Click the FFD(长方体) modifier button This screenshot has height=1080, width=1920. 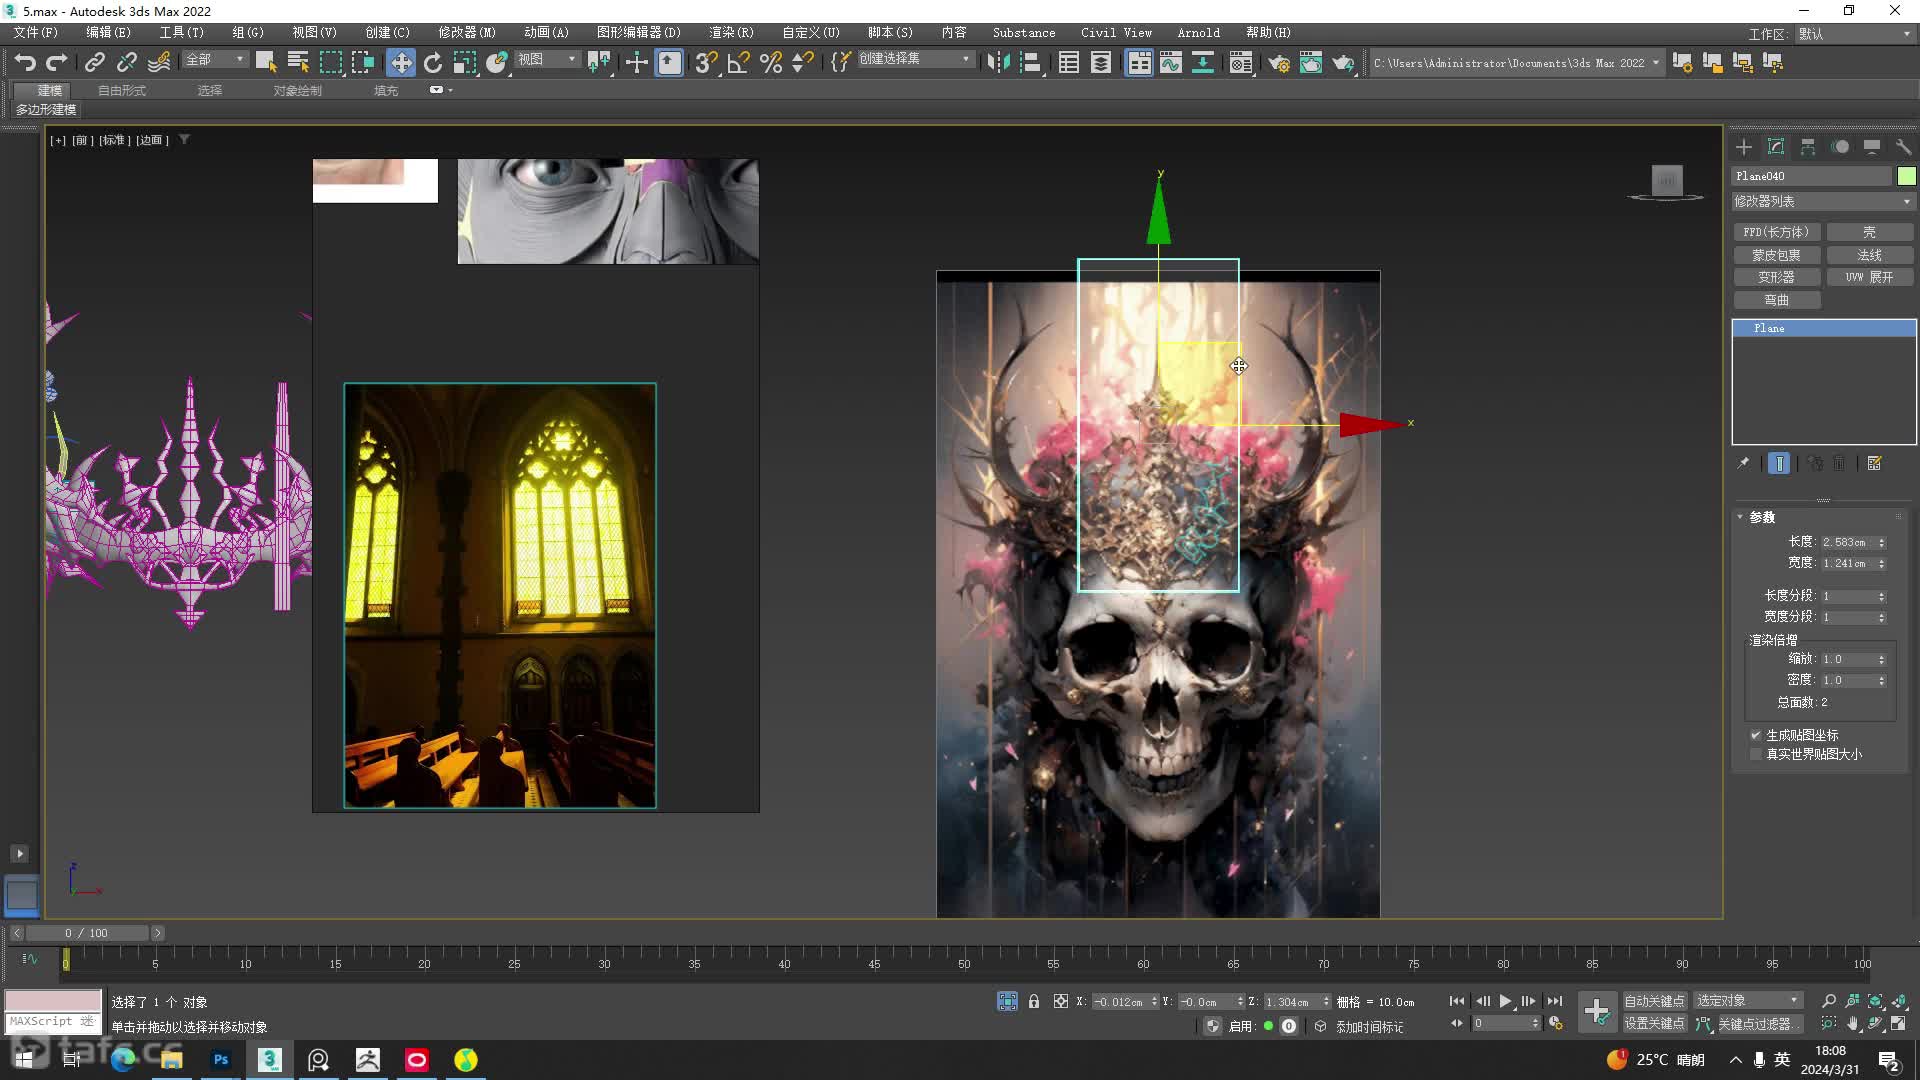(1776, 232)
